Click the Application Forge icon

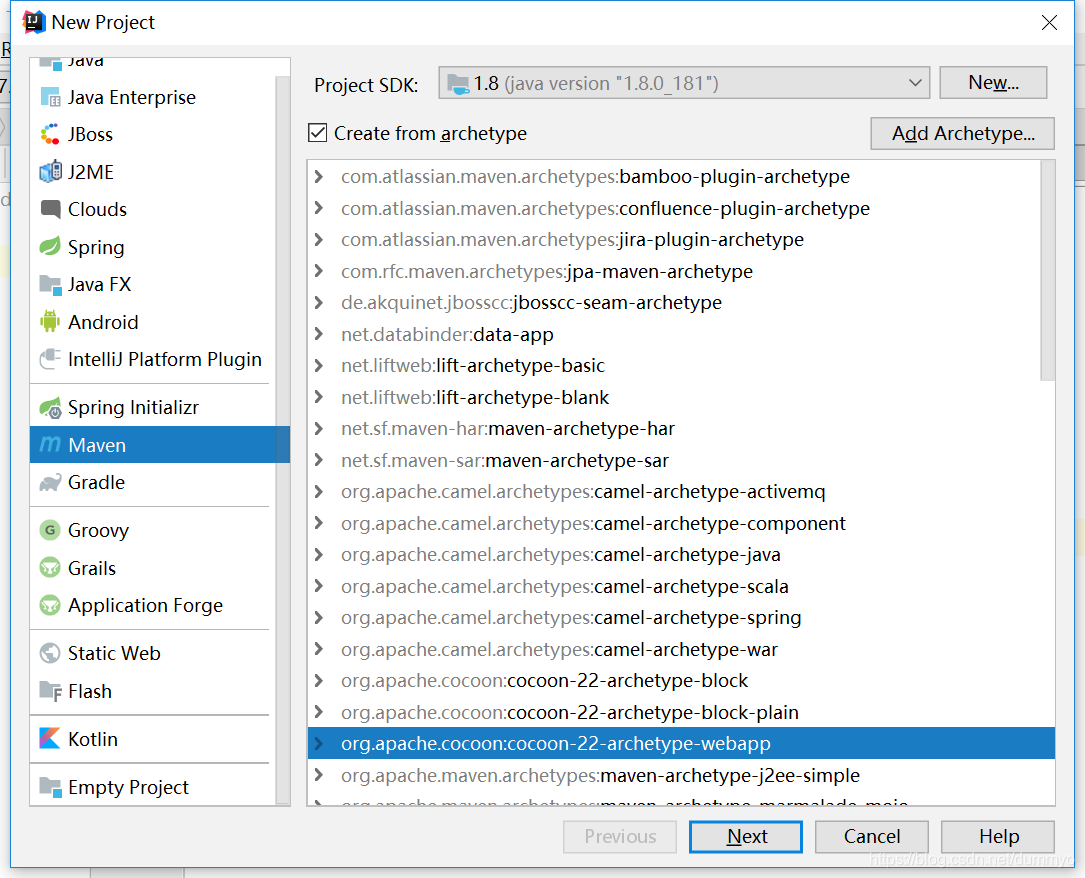(51, 605)
